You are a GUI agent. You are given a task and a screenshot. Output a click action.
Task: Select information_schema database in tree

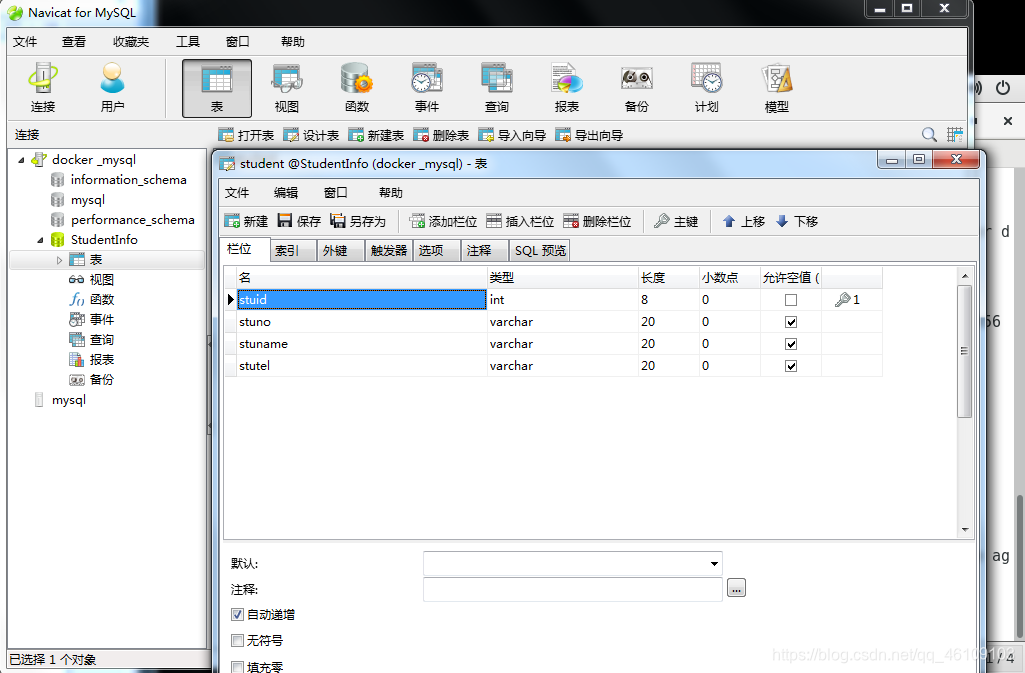point(128,180)
